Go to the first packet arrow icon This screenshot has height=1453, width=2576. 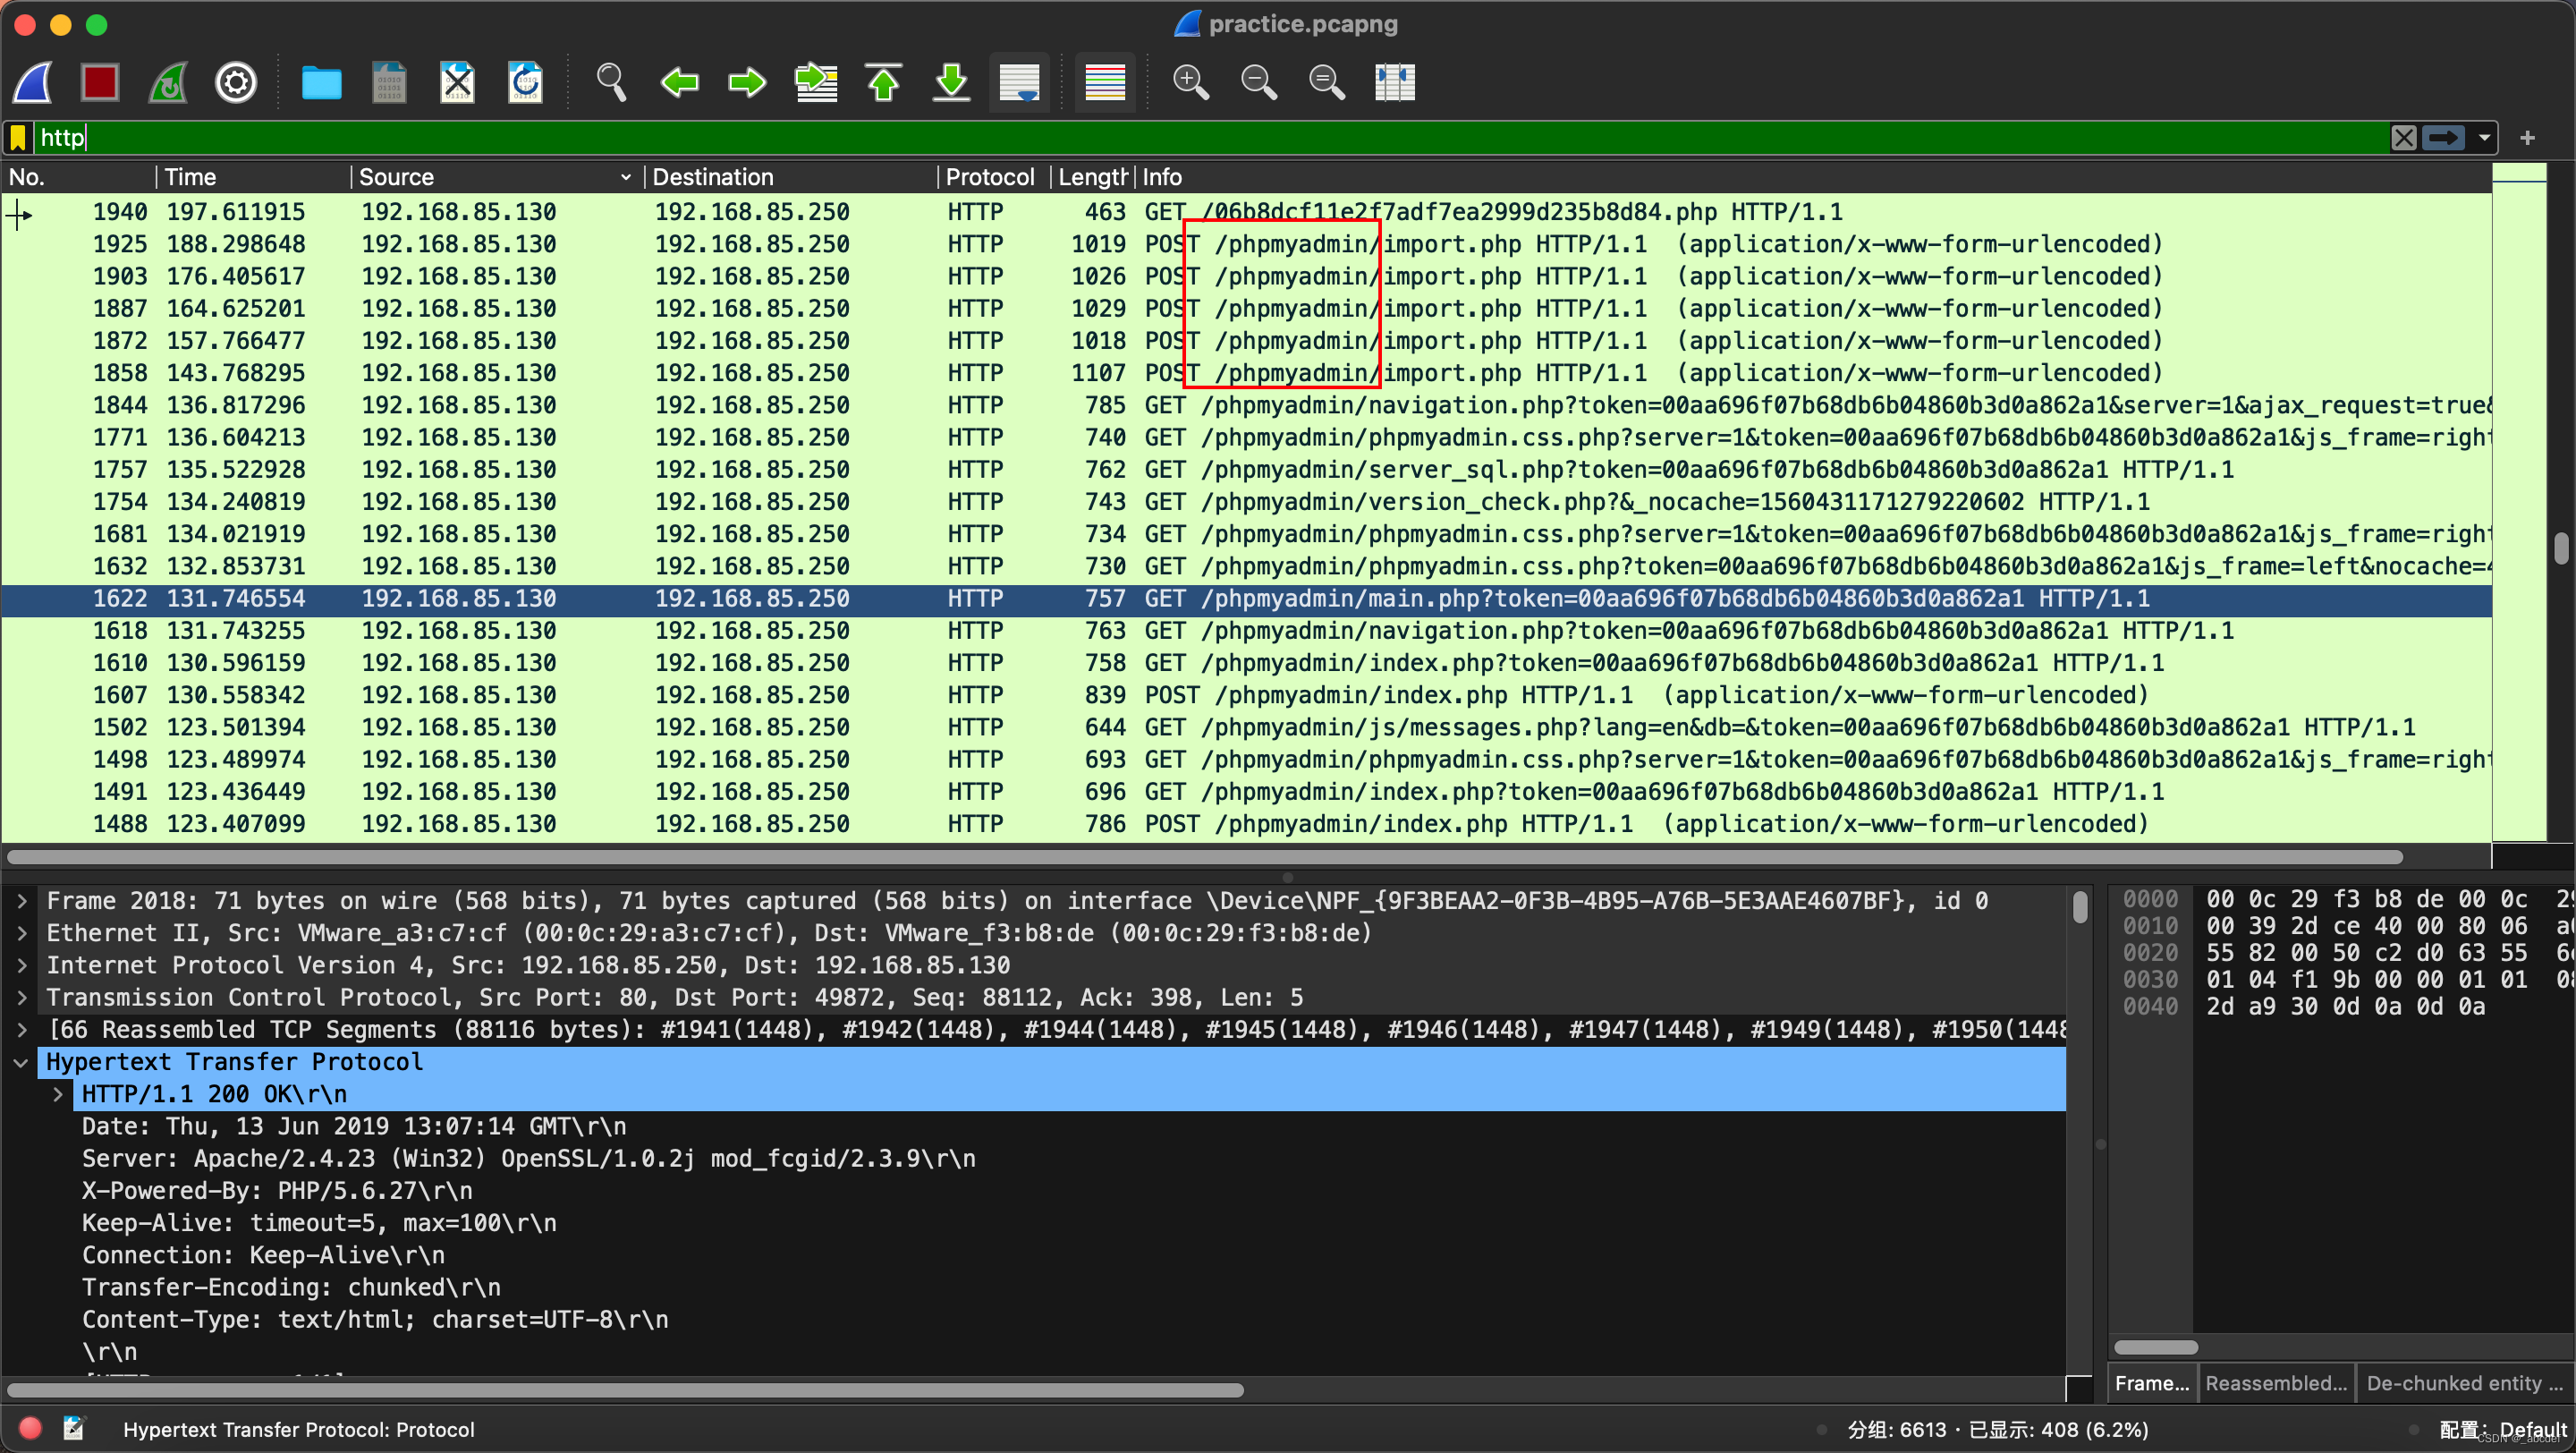pos(883,82)
